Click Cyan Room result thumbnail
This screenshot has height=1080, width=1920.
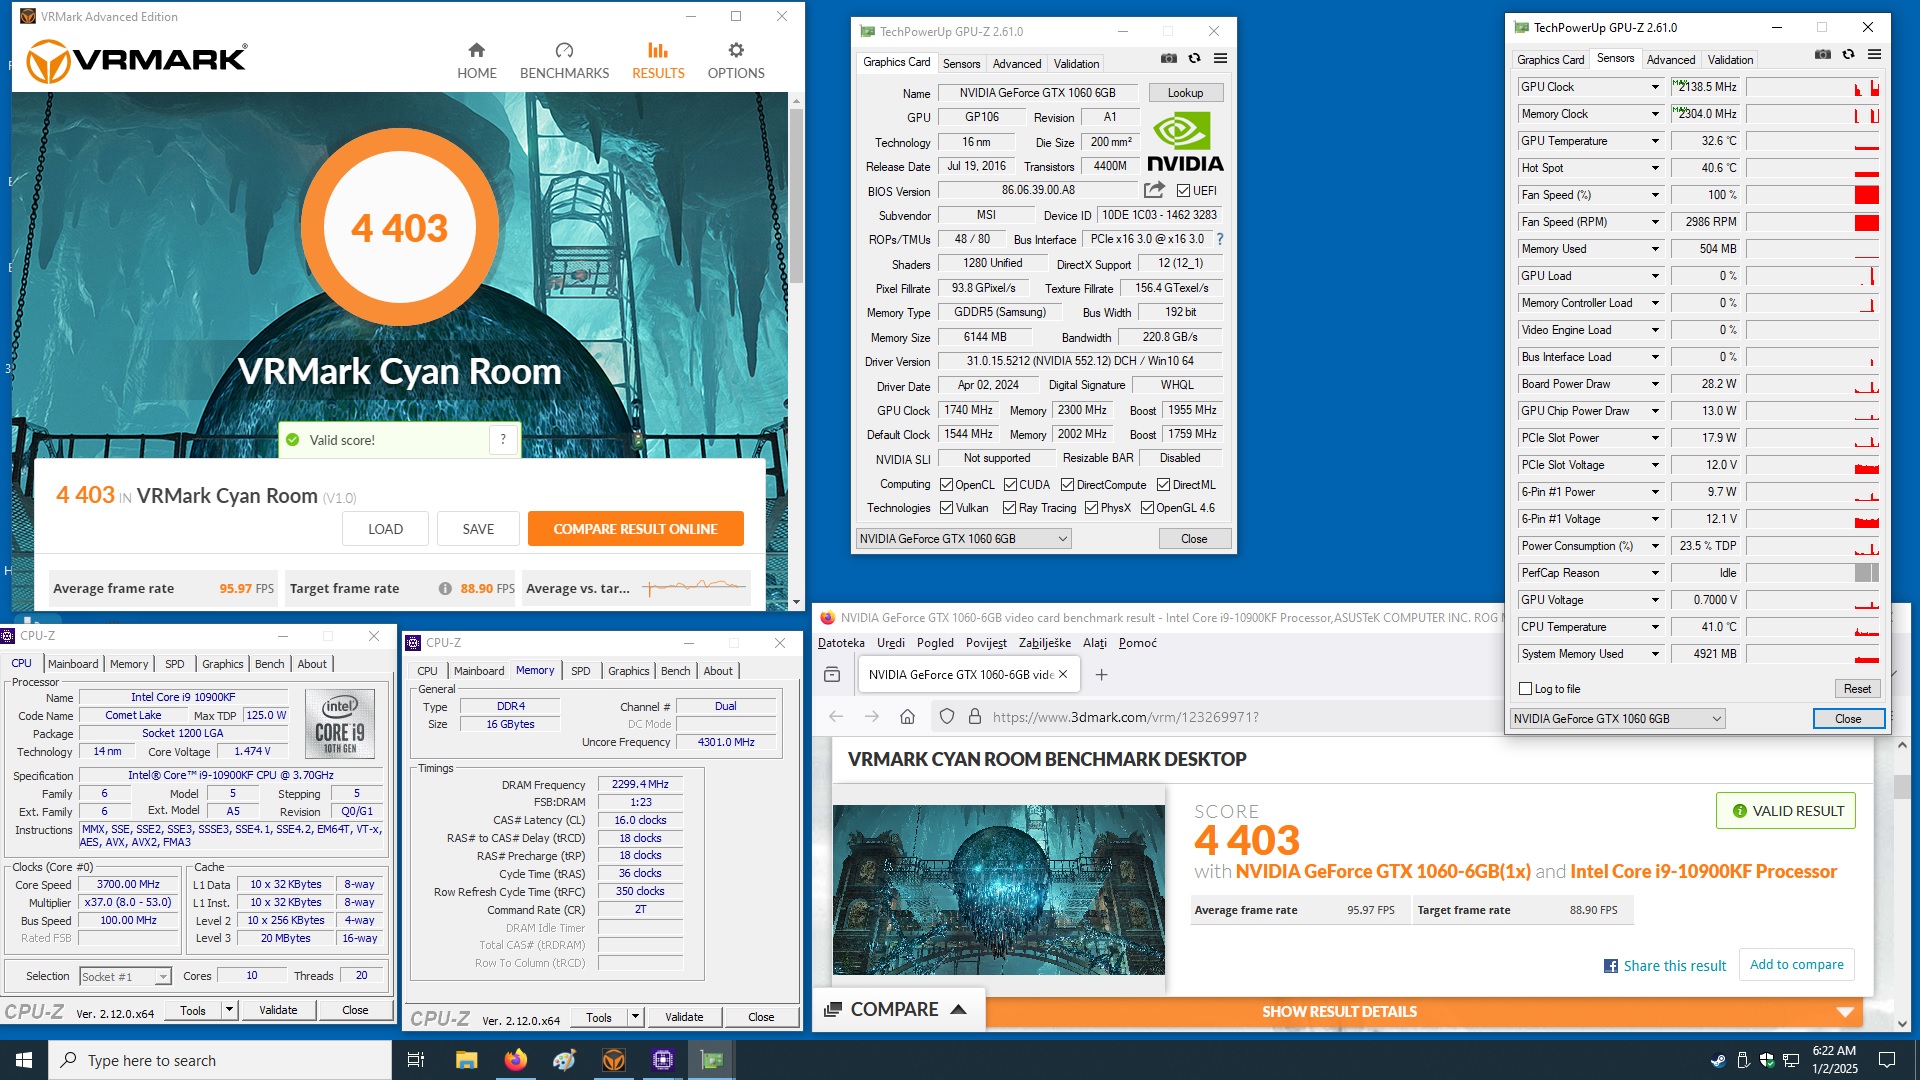(x=999, y=890)
